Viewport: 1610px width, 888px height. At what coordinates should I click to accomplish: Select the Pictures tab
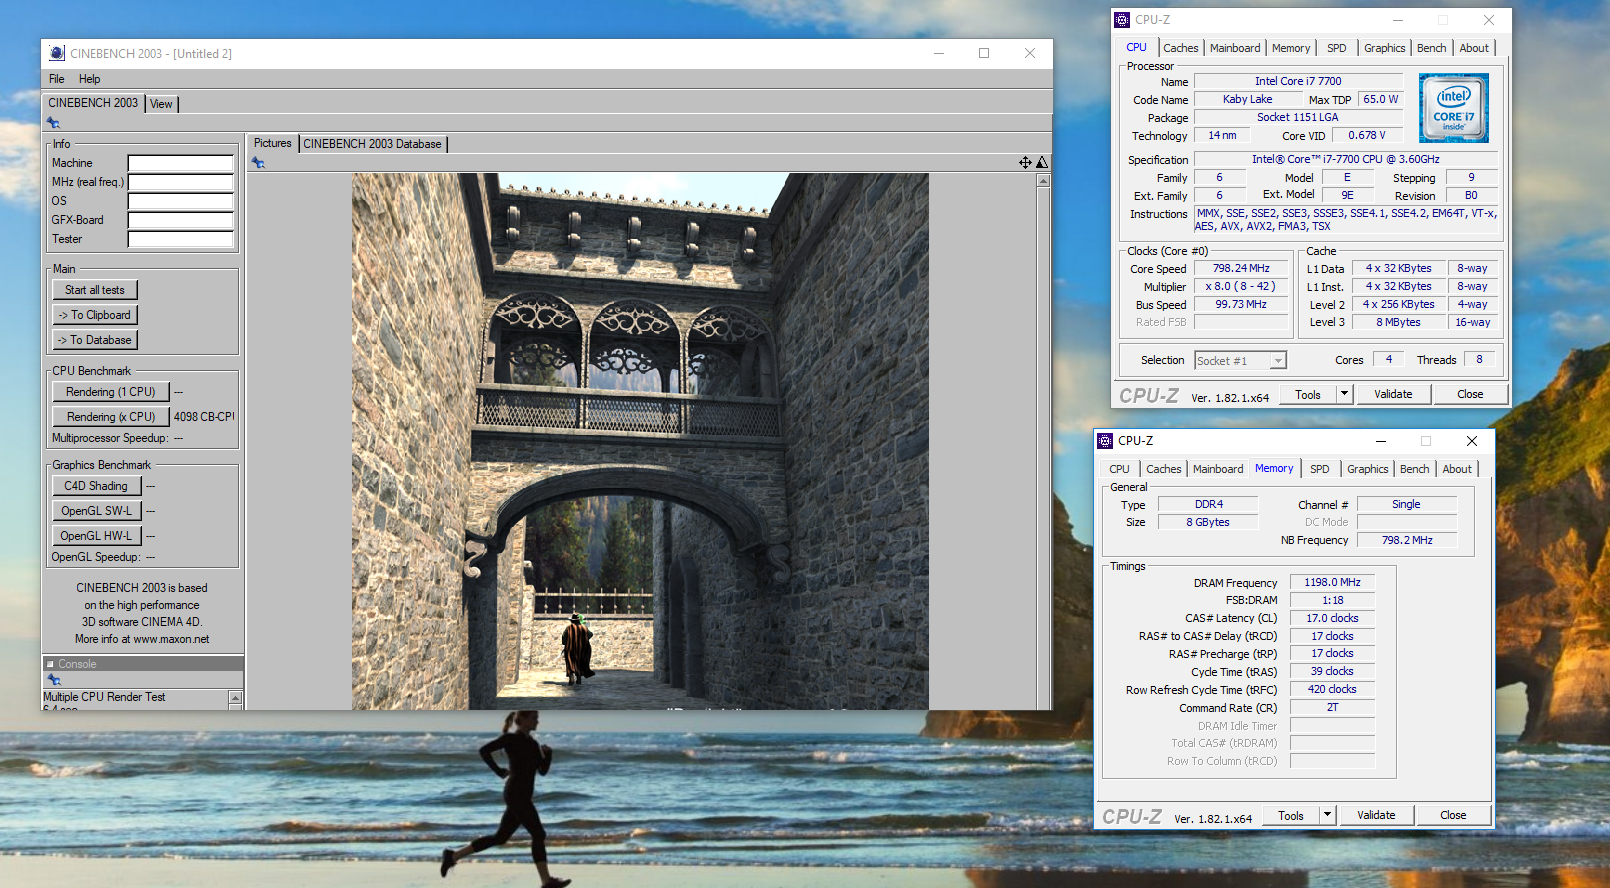(x=272, y=143)
